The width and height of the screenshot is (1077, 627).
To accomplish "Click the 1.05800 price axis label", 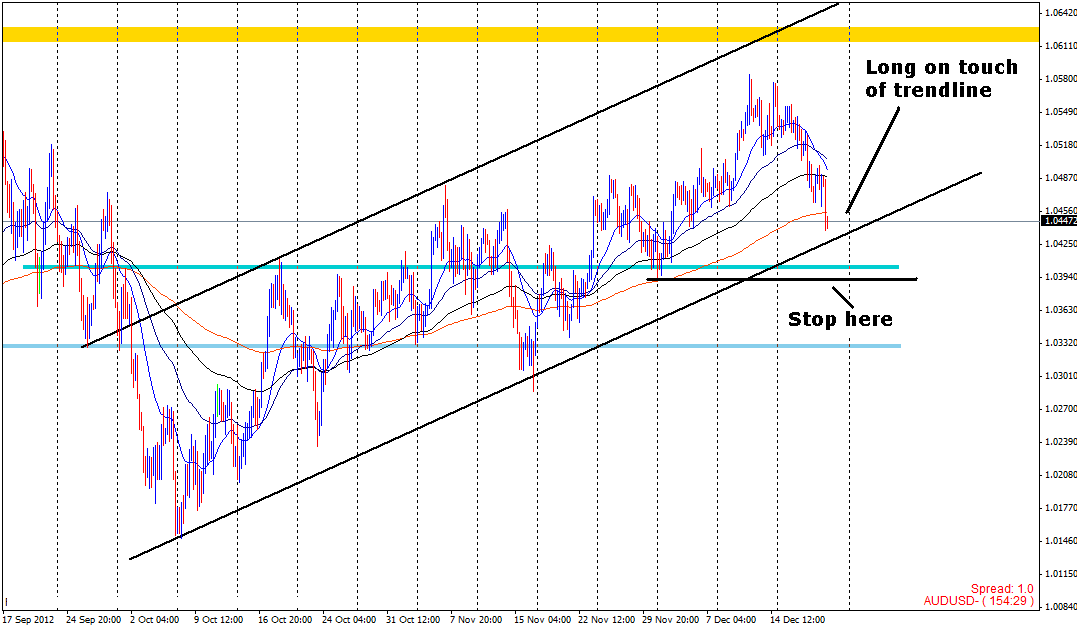I will click(x=1061, y=78).
